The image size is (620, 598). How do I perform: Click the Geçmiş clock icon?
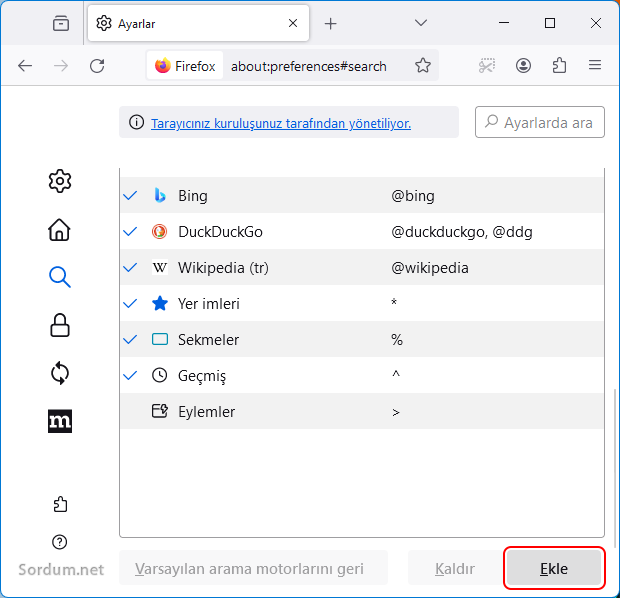(x=160, y=375)
